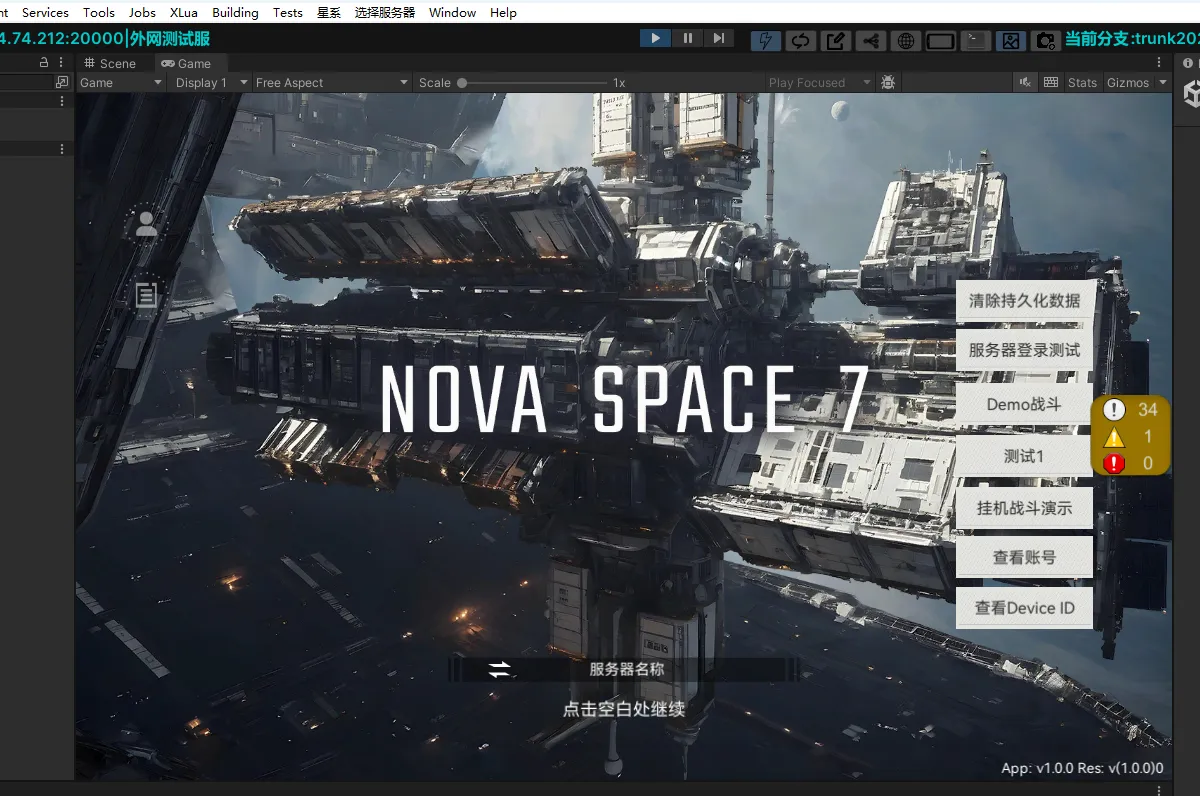
Task: Toggle the left panel lock icon
Action: point(44,62)
